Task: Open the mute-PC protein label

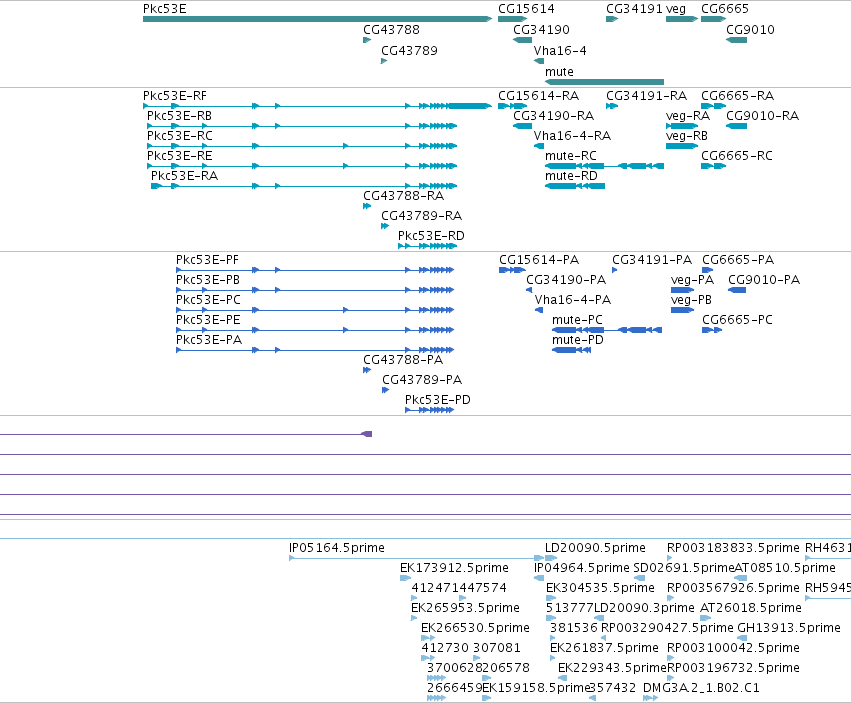Action: pyautogui.click(x=577, y=320)
